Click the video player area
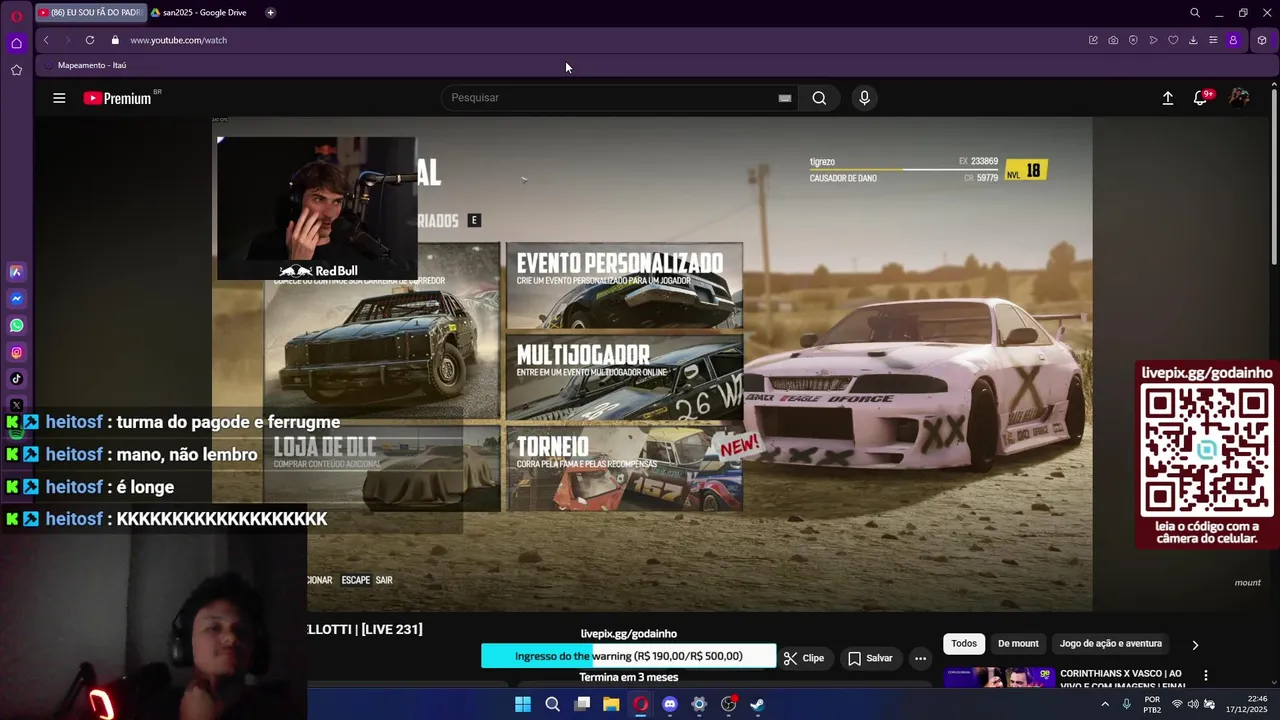 (x=652, y=364)
